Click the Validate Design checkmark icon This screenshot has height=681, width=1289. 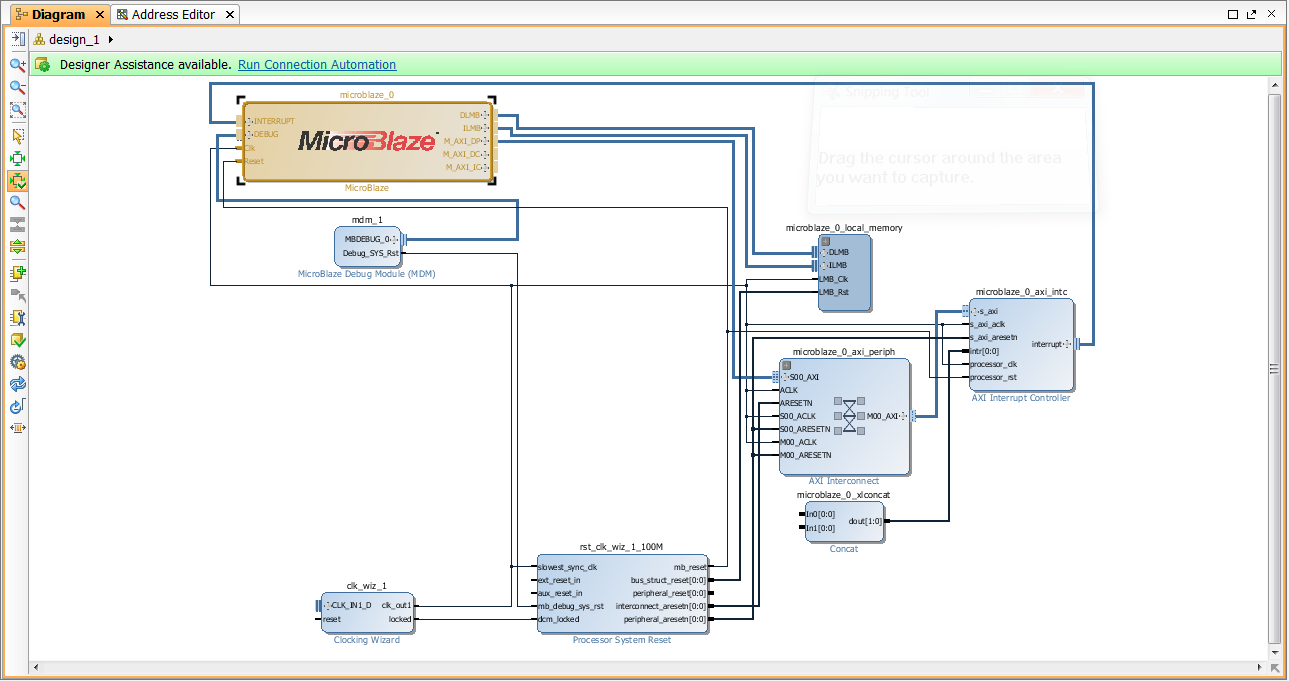click(17, 340)
